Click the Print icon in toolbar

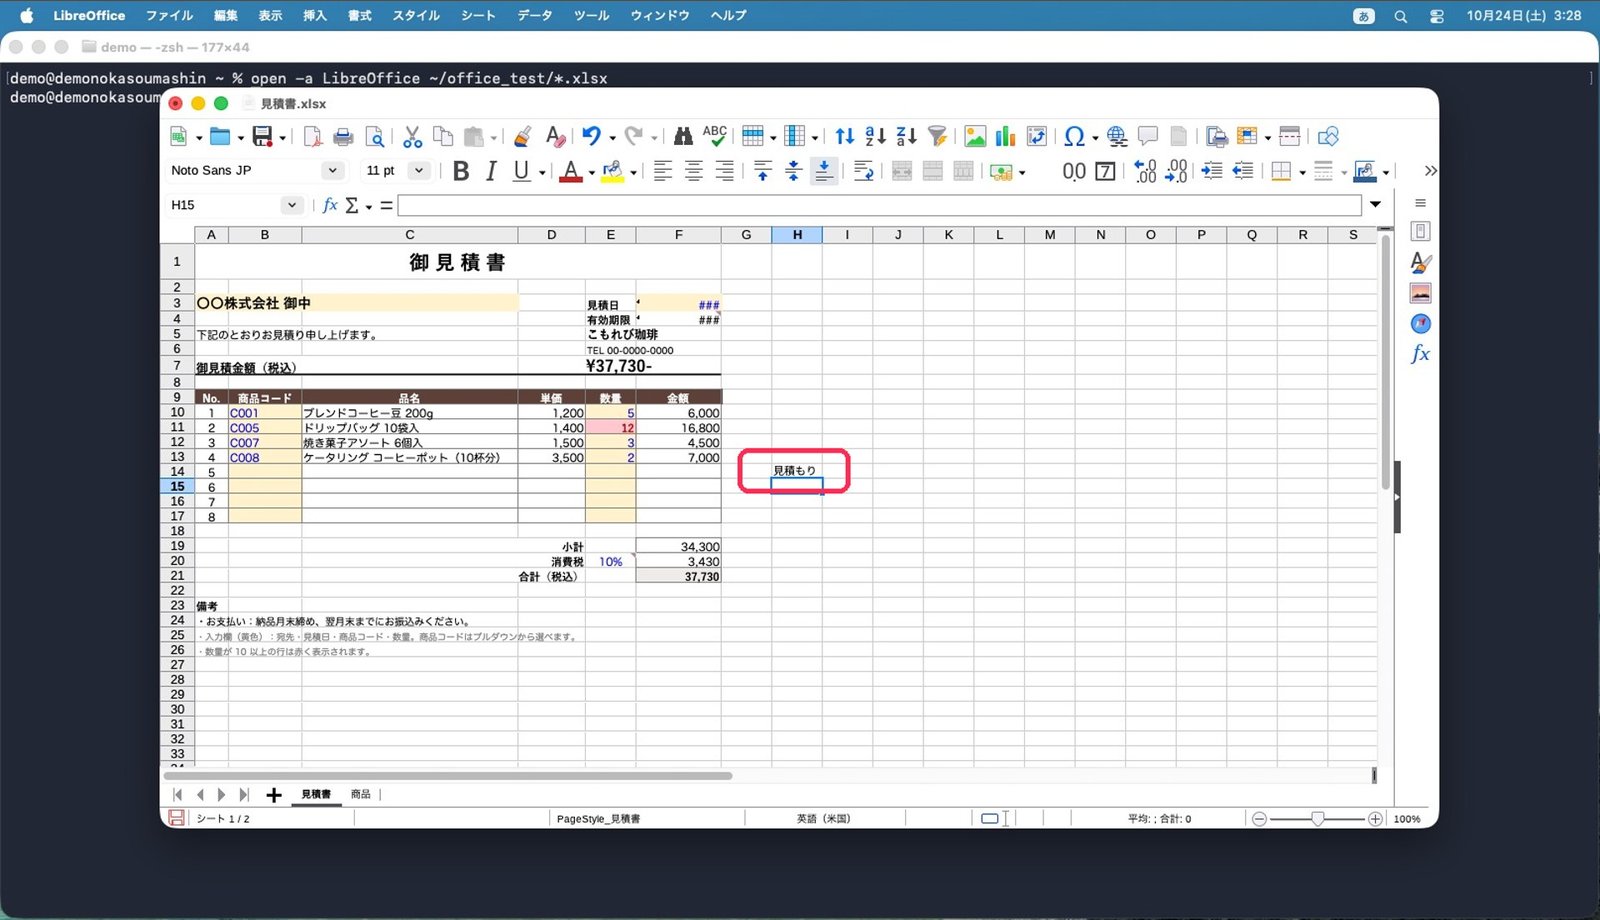[x=343, y=137]
